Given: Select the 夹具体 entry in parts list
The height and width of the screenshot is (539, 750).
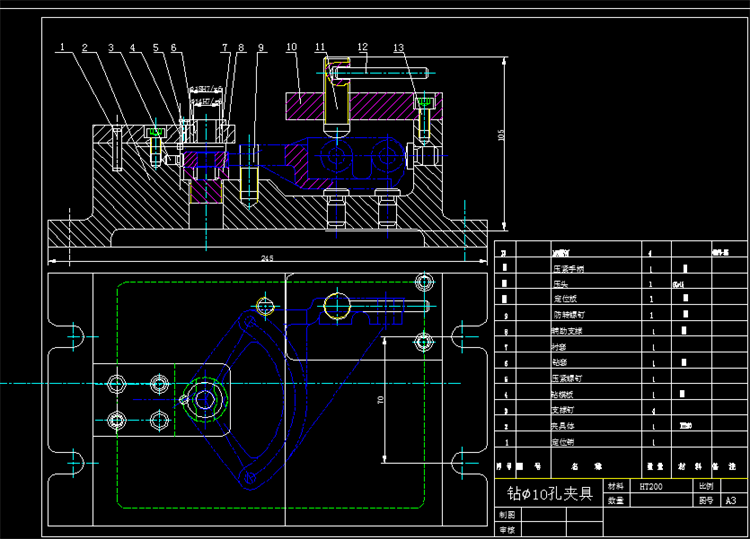Looking at the screenshot, I should pyautogui.click(x=562, y=426).
